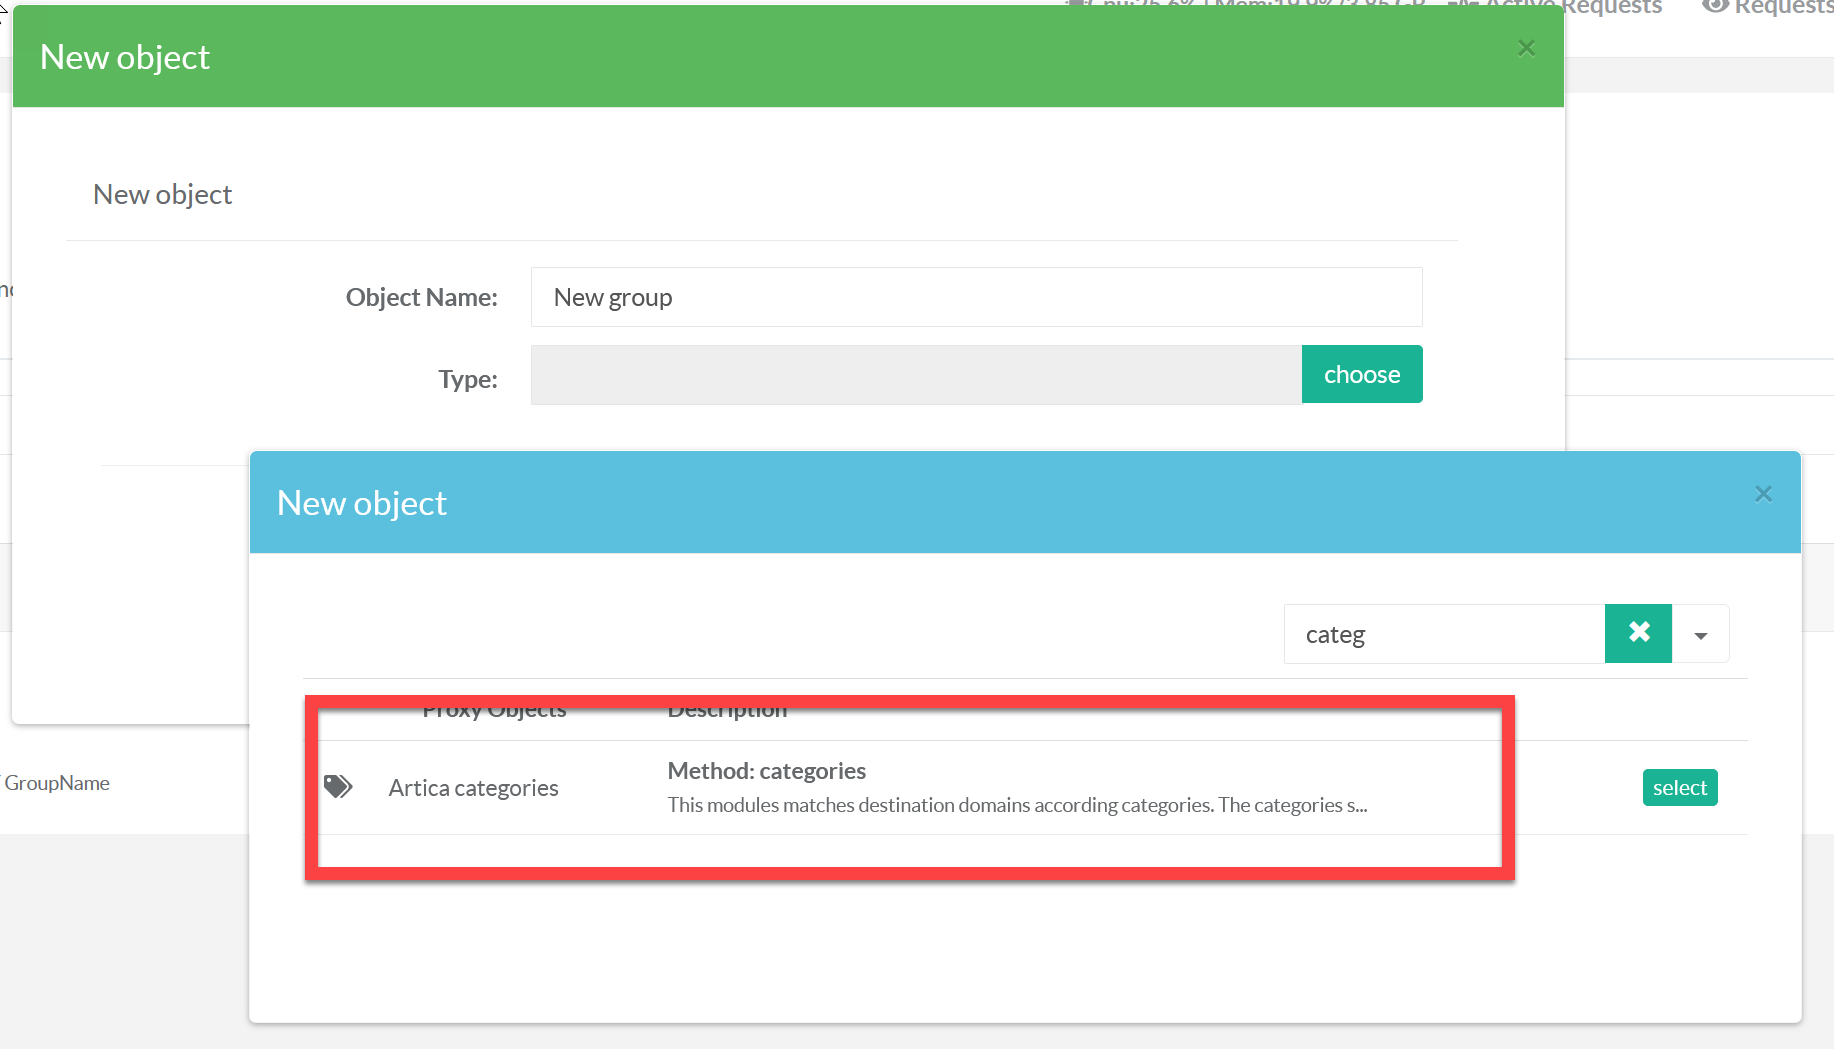Image resolution: width=1834 pixels, height=1049 pixels.
Task: Sort by the Proxy Objects column header
Action: tap(494, 711)
